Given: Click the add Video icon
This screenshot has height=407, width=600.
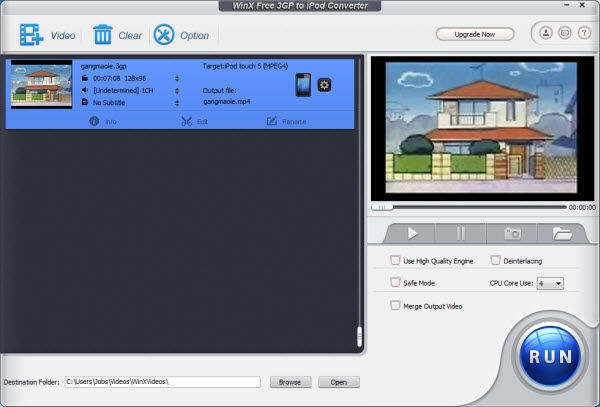Looking at the screenshot, I should pos(31,35).
